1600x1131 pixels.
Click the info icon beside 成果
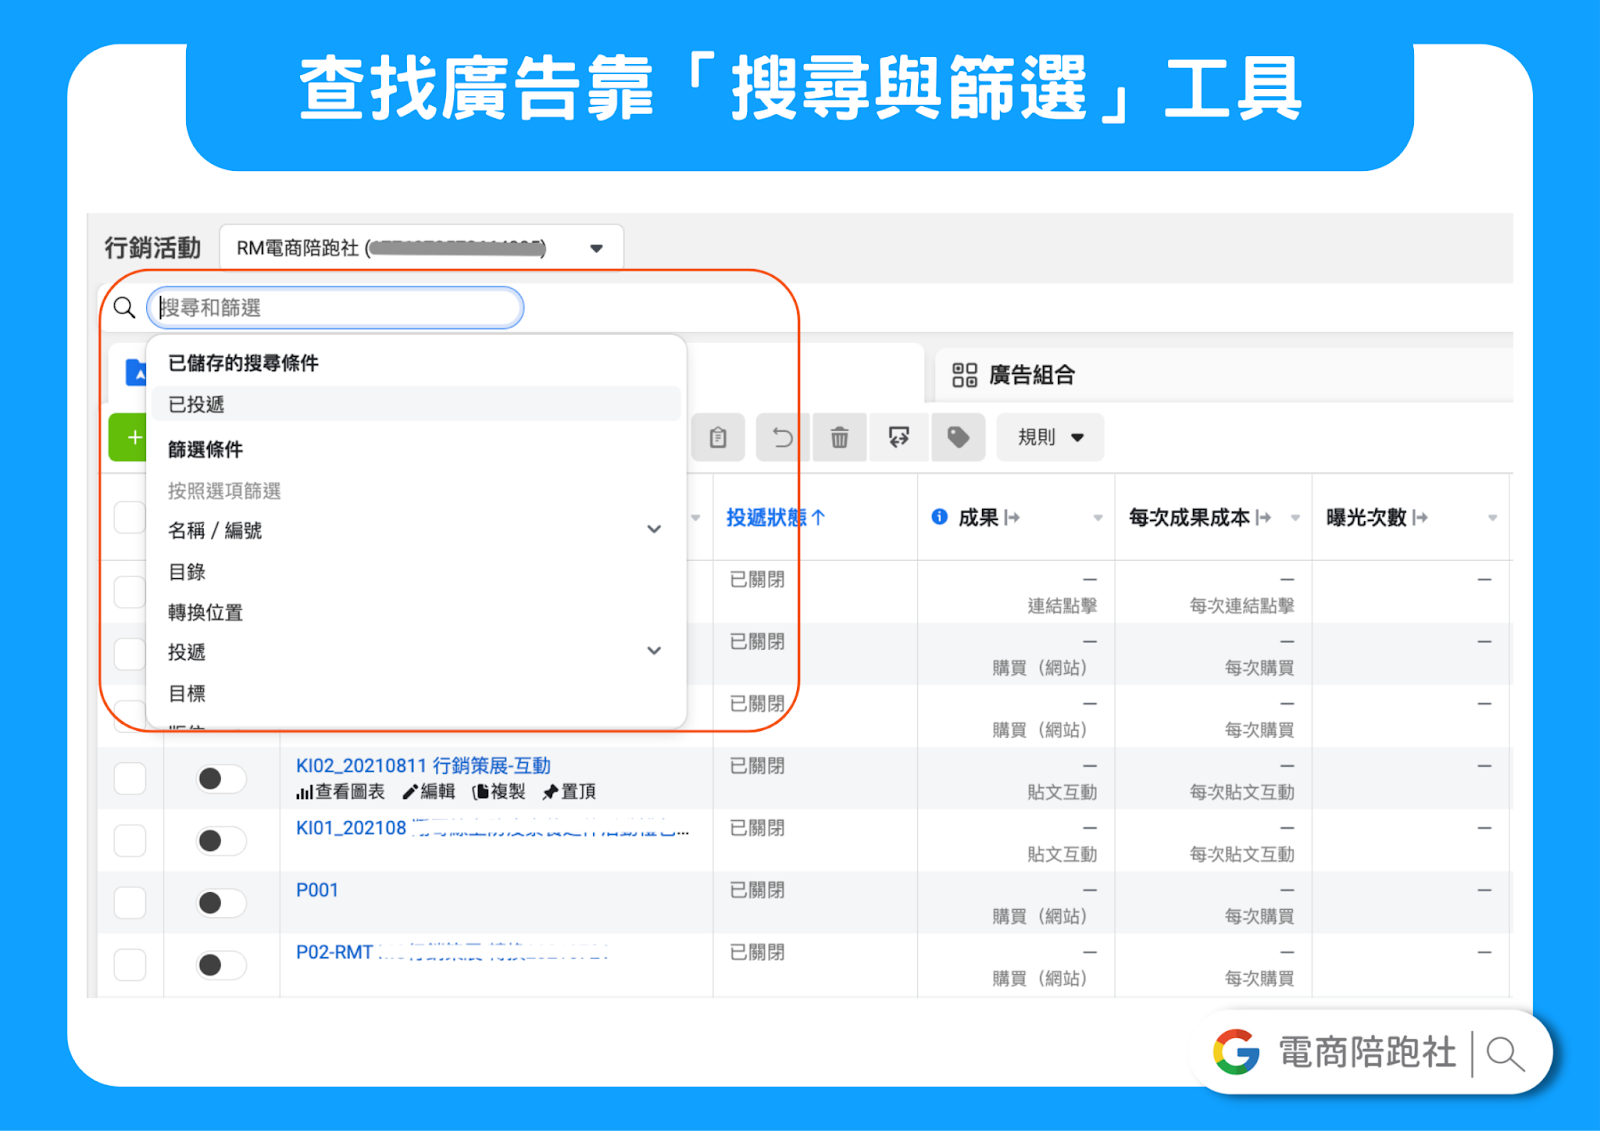tap(939, 517)
